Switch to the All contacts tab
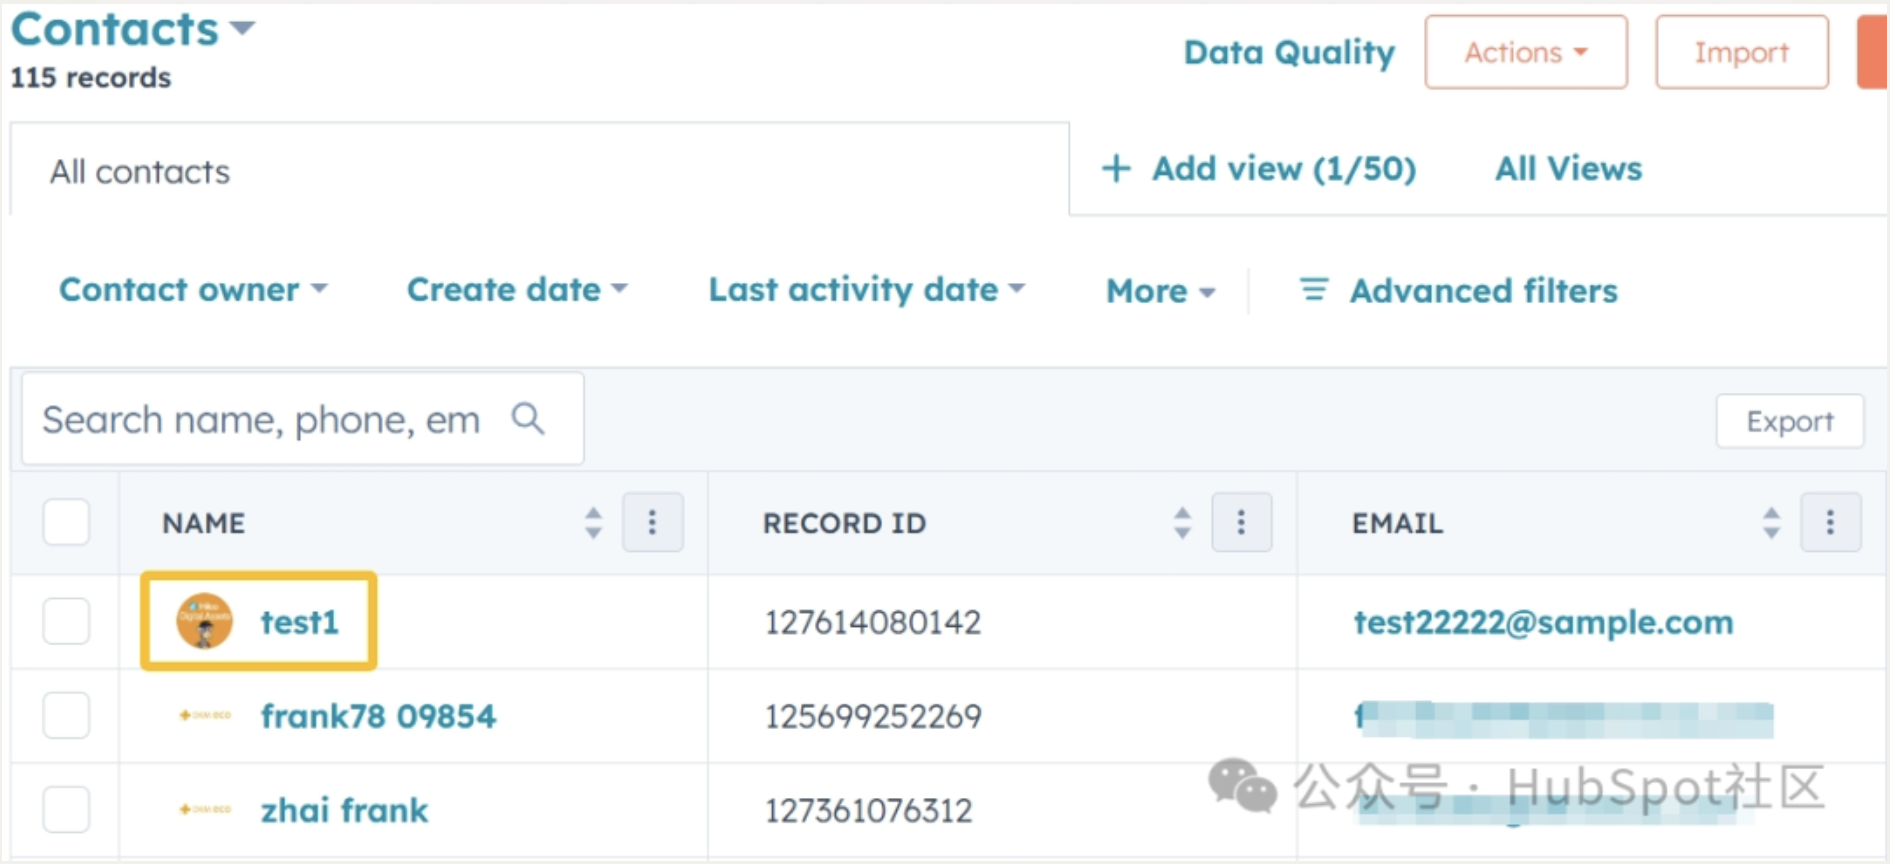The height and width of the screenshot is (864, 1890). [140, 172]
